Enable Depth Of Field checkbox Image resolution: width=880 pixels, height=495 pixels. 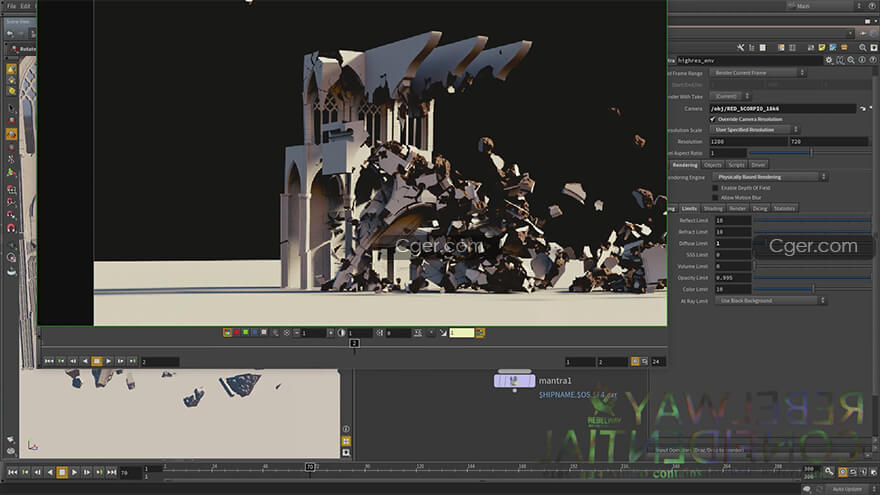coord(714,188)
